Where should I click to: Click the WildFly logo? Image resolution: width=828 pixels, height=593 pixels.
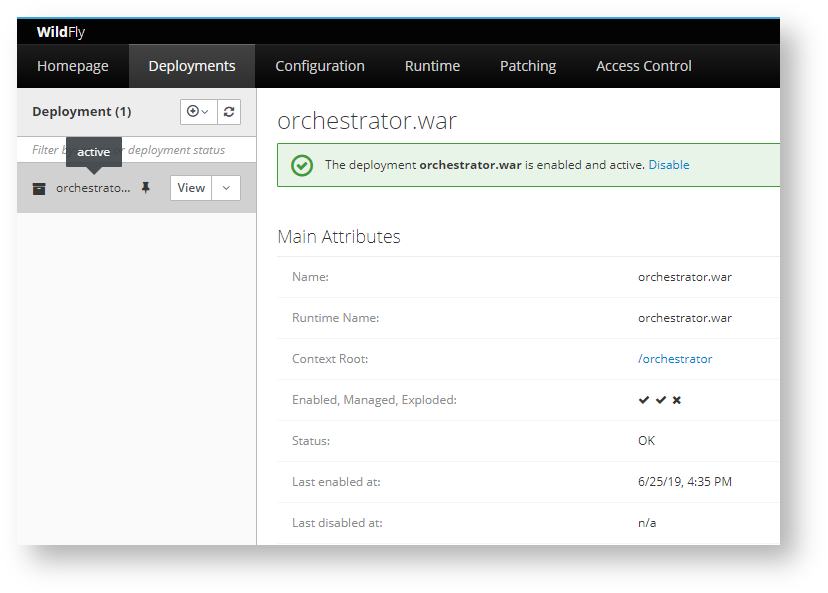(61, 32)
